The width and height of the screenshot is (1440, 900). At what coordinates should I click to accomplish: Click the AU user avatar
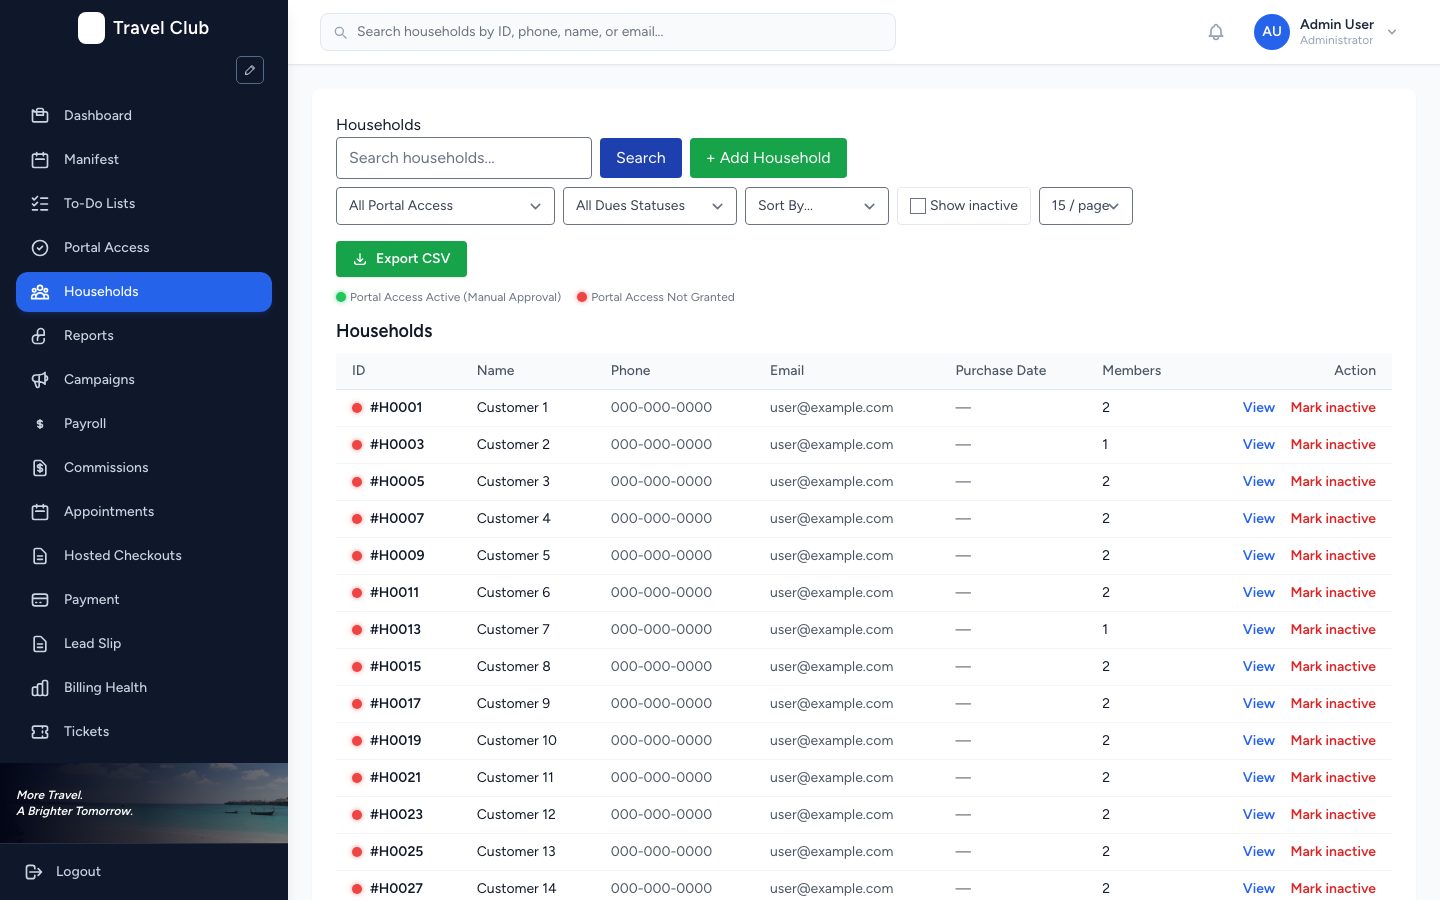(1272, 32)
